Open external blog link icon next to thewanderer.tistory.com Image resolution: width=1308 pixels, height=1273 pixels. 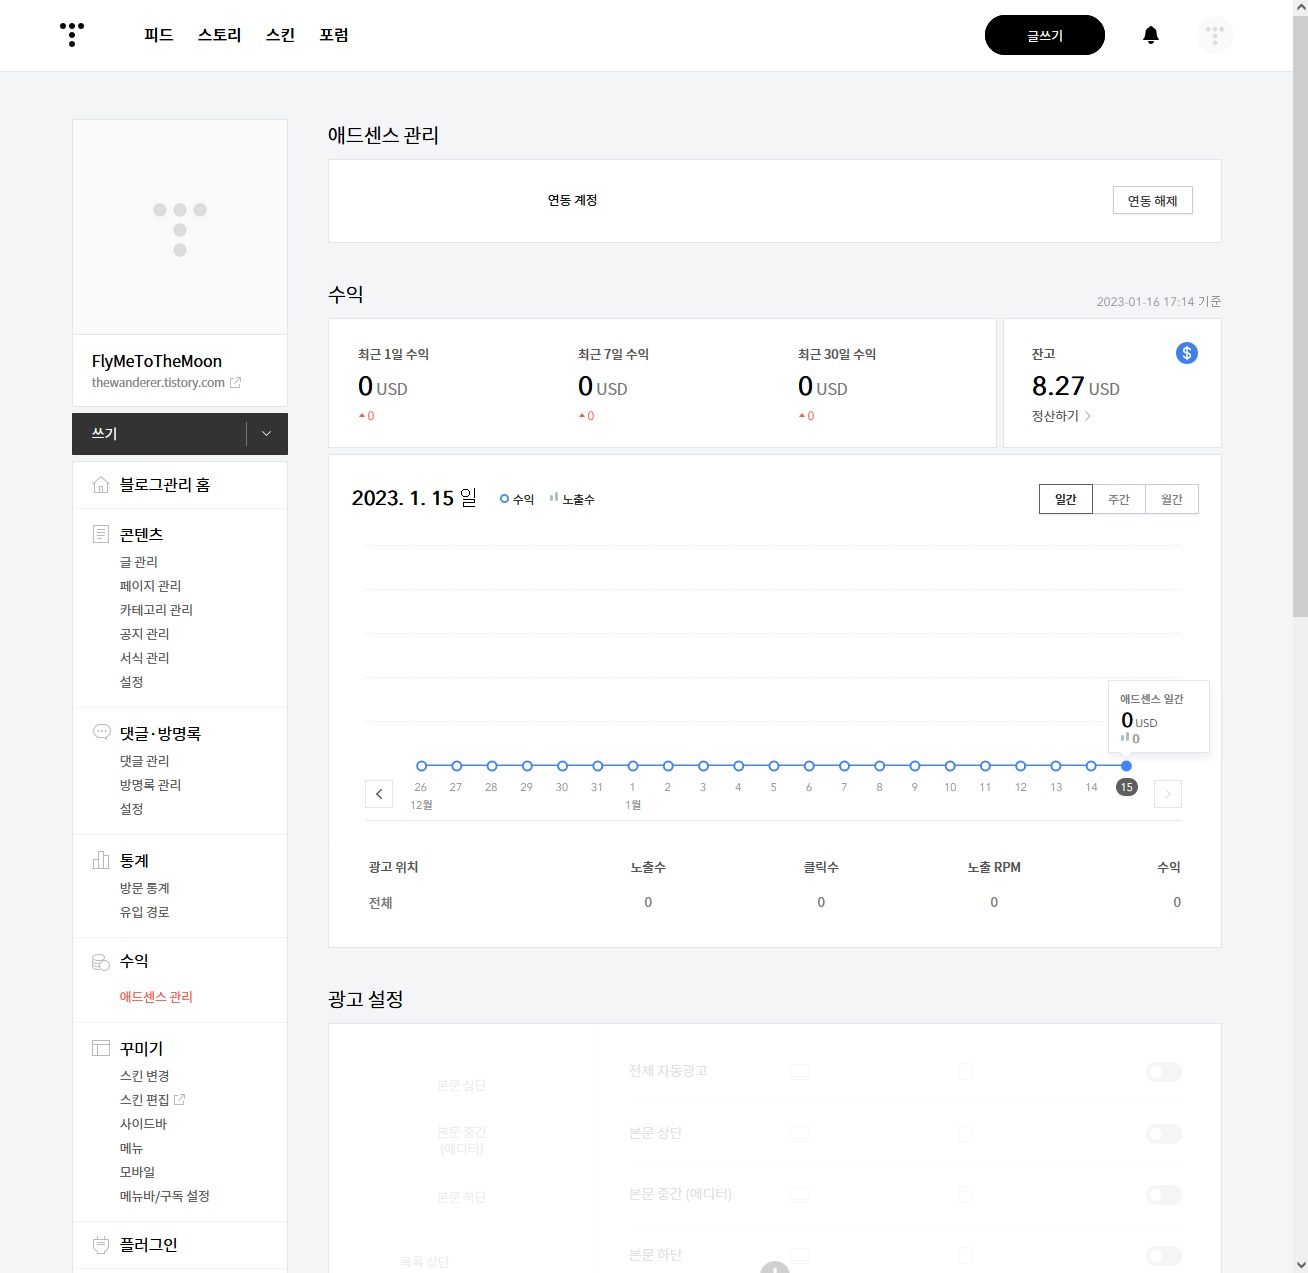click(235, 382)
